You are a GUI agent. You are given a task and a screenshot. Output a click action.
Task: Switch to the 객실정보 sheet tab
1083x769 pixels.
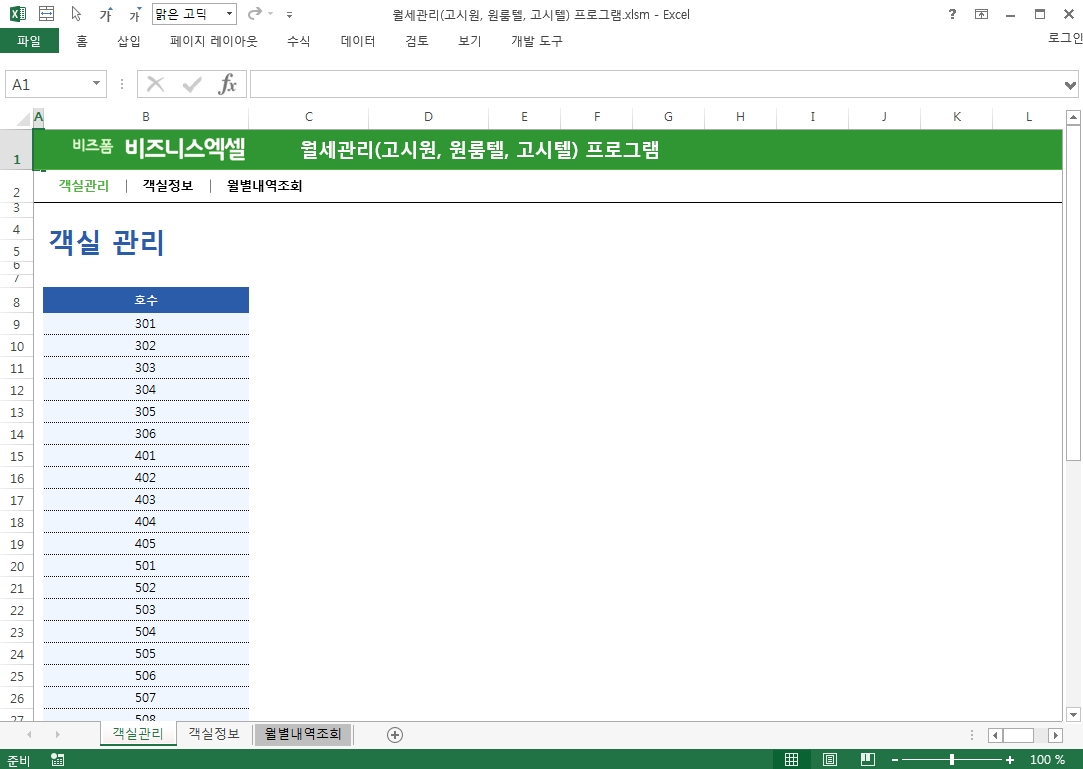click(214, 734)
